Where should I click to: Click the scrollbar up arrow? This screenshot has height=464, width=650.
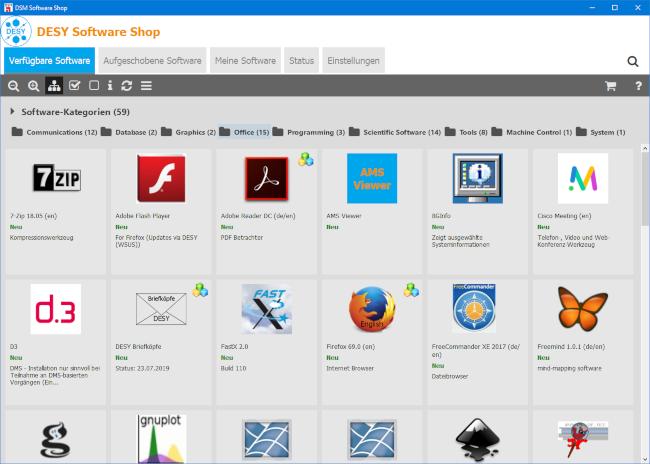[645, 148]
